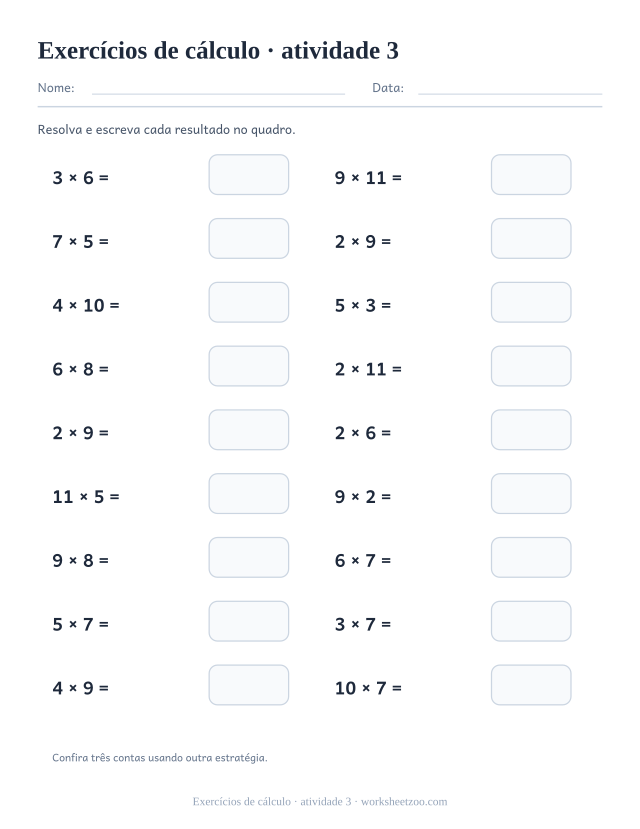Image resolution: width=640 pixels, height=829 pixels.
Task: Select the answer box for 5 × 3
Action: 531,302
